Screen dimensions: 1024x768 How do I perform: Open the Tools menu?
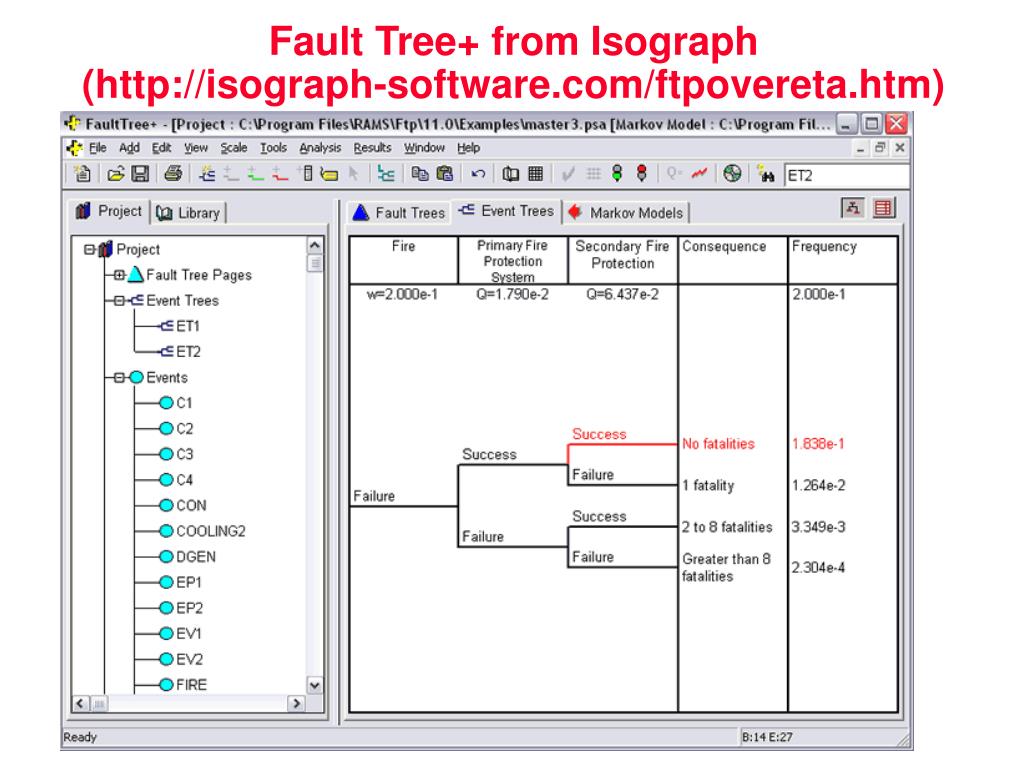click(x=273, y=148)
